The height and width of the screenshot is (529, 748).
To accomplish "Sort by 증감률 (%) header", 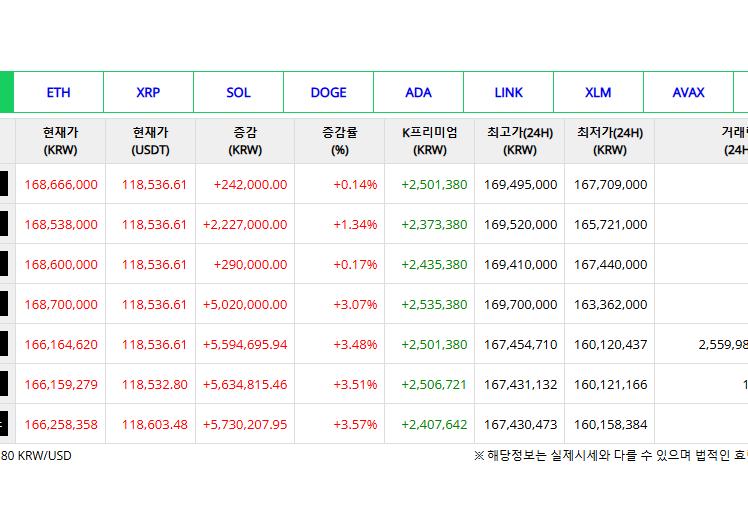I will (x=340, y=141).
